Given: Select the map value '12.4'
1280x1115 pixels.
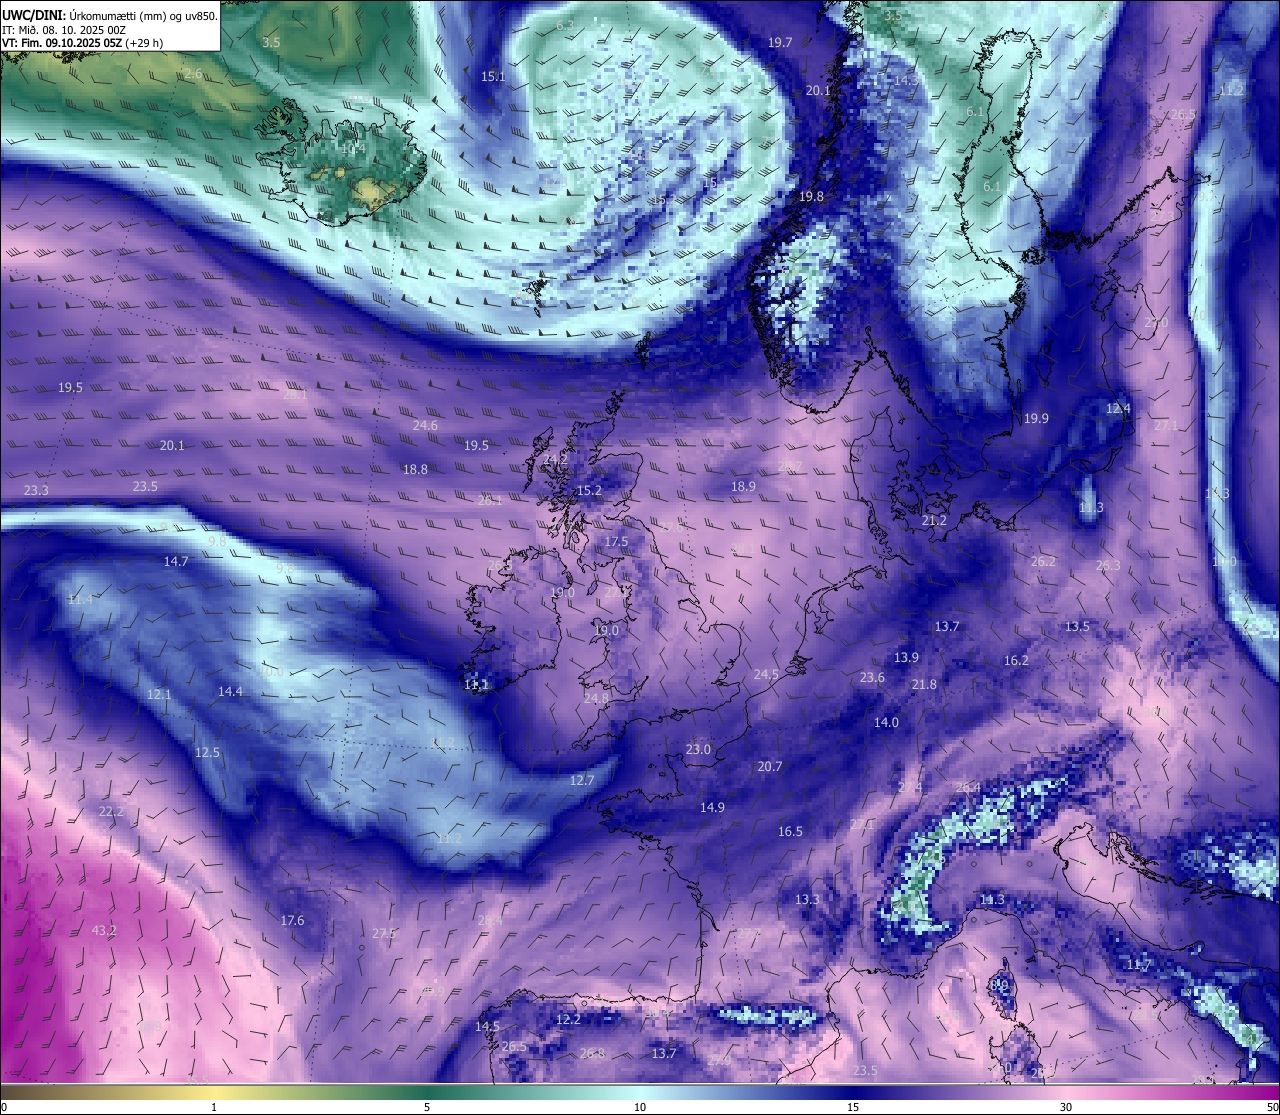Looking at the screenshot, I should [1118, 408].
